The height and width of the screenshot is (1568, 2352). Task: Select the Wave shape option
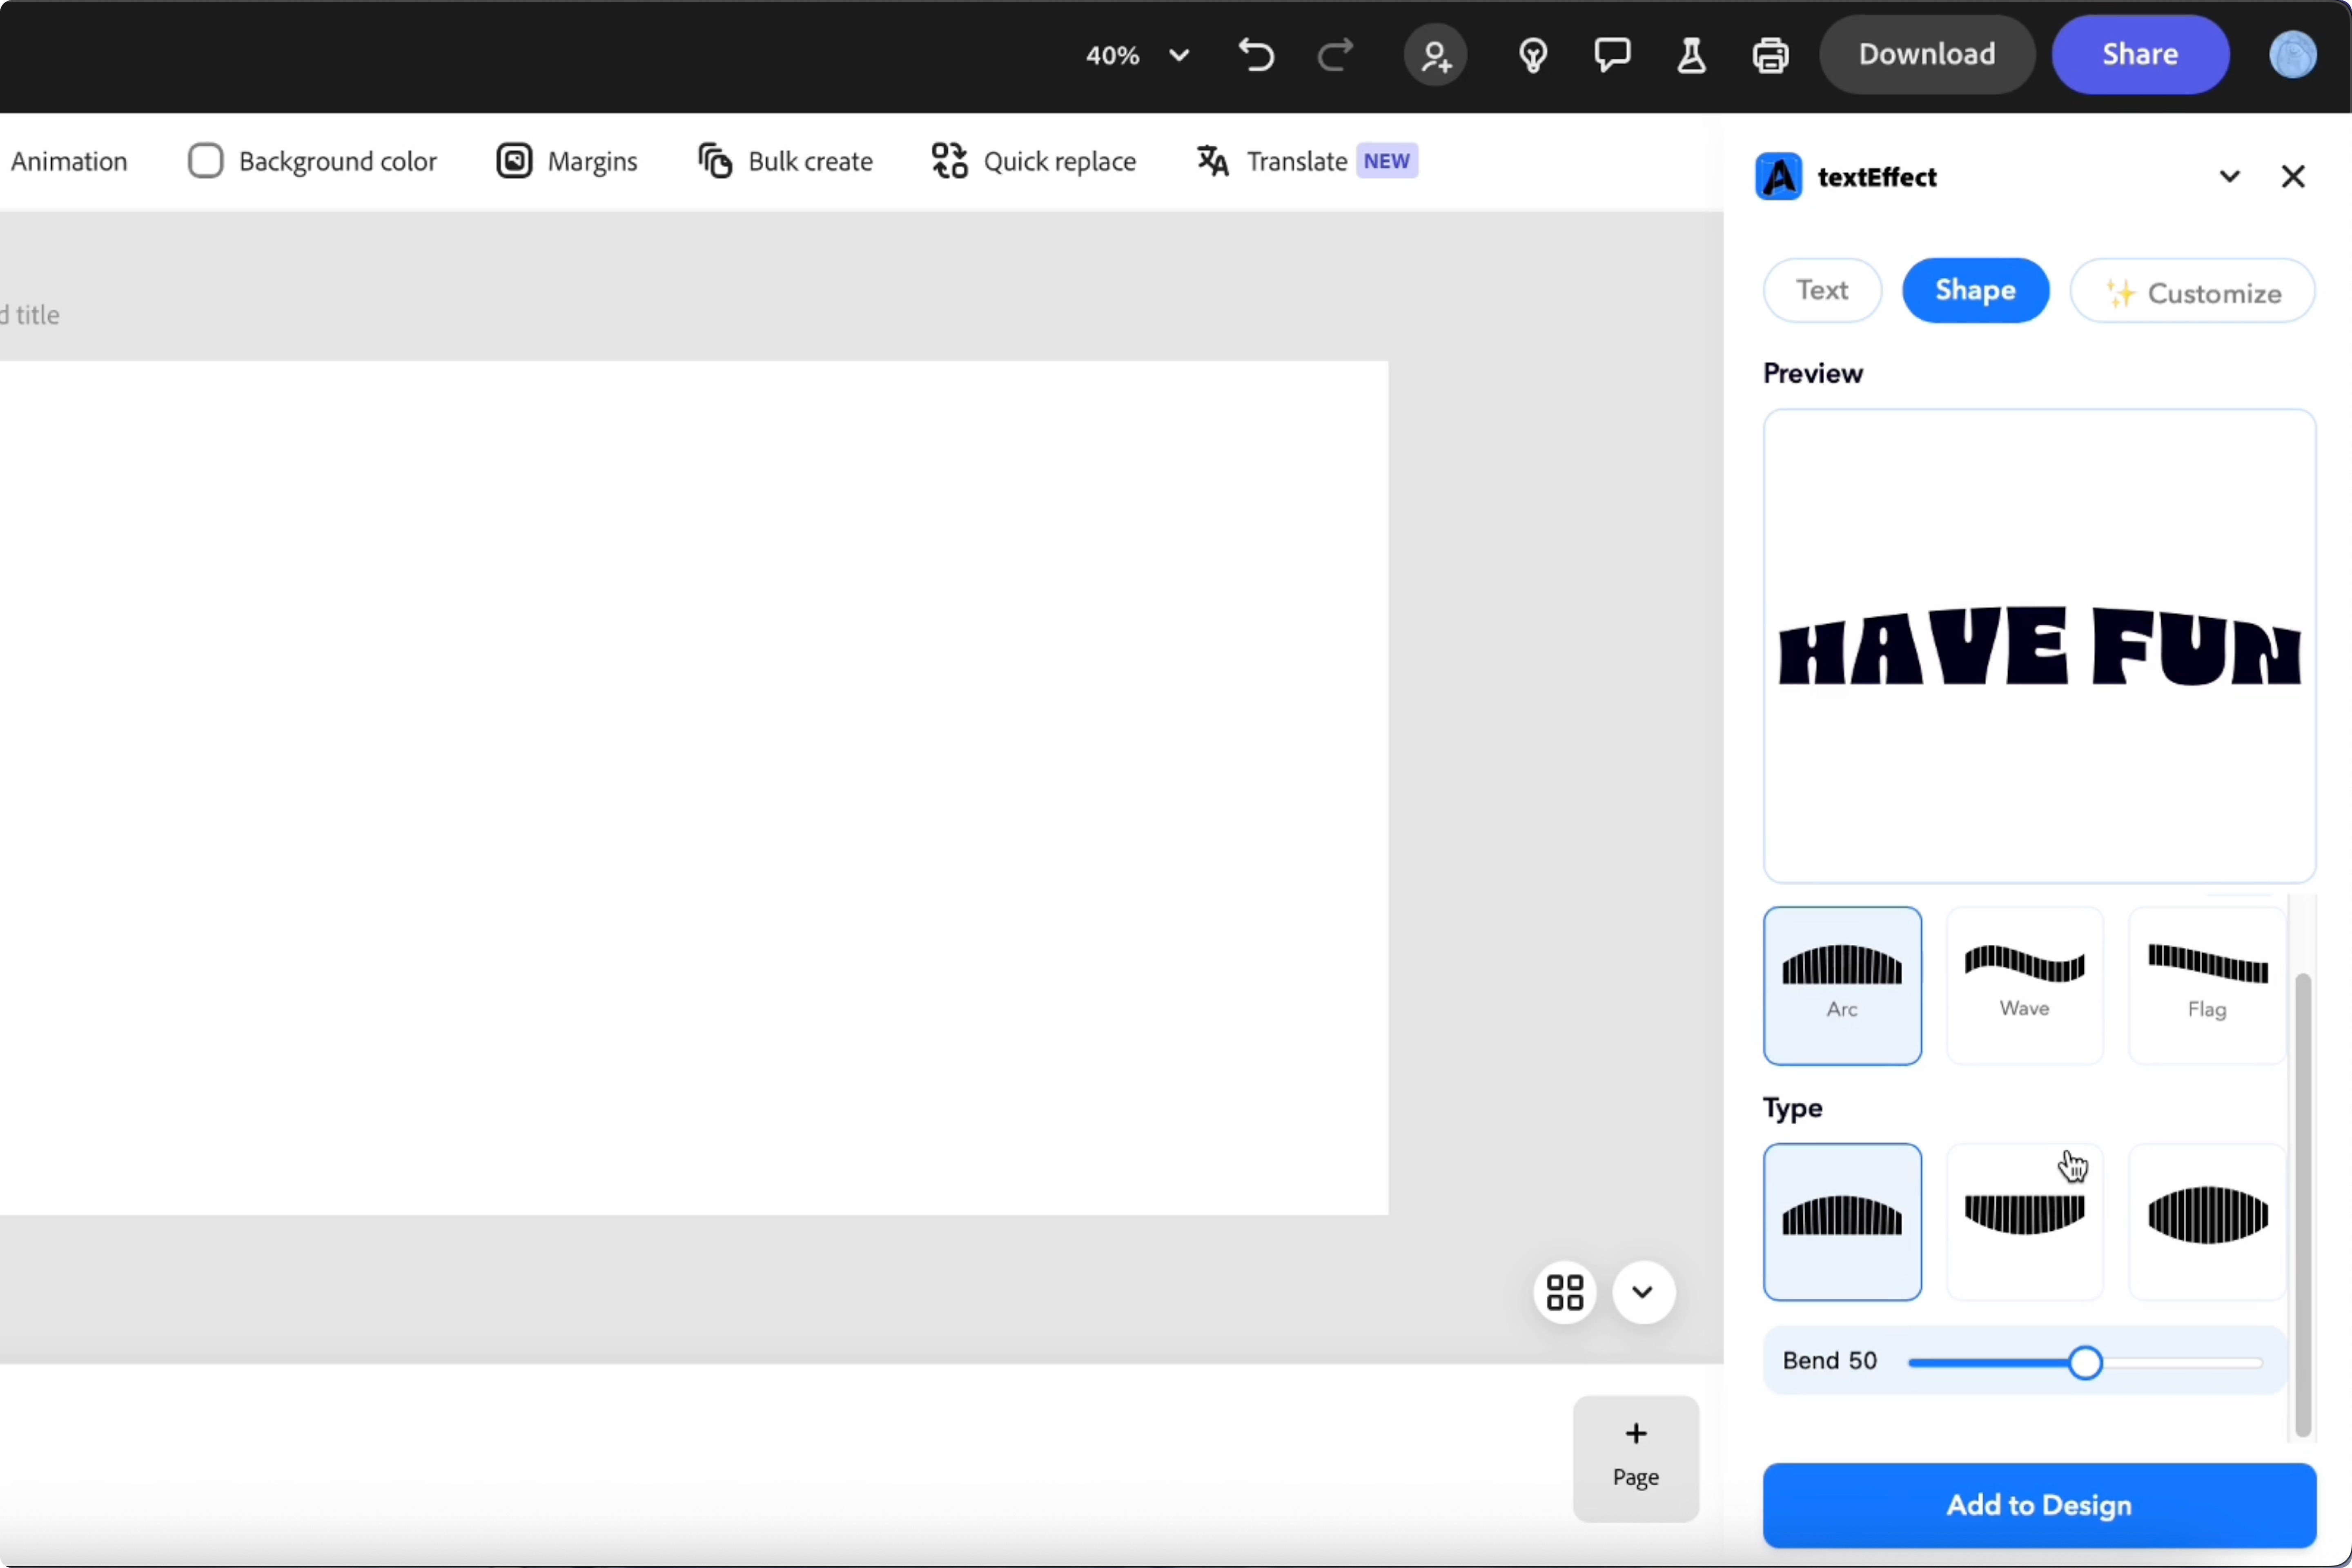pyautogui.click(x=2024, y=985)
